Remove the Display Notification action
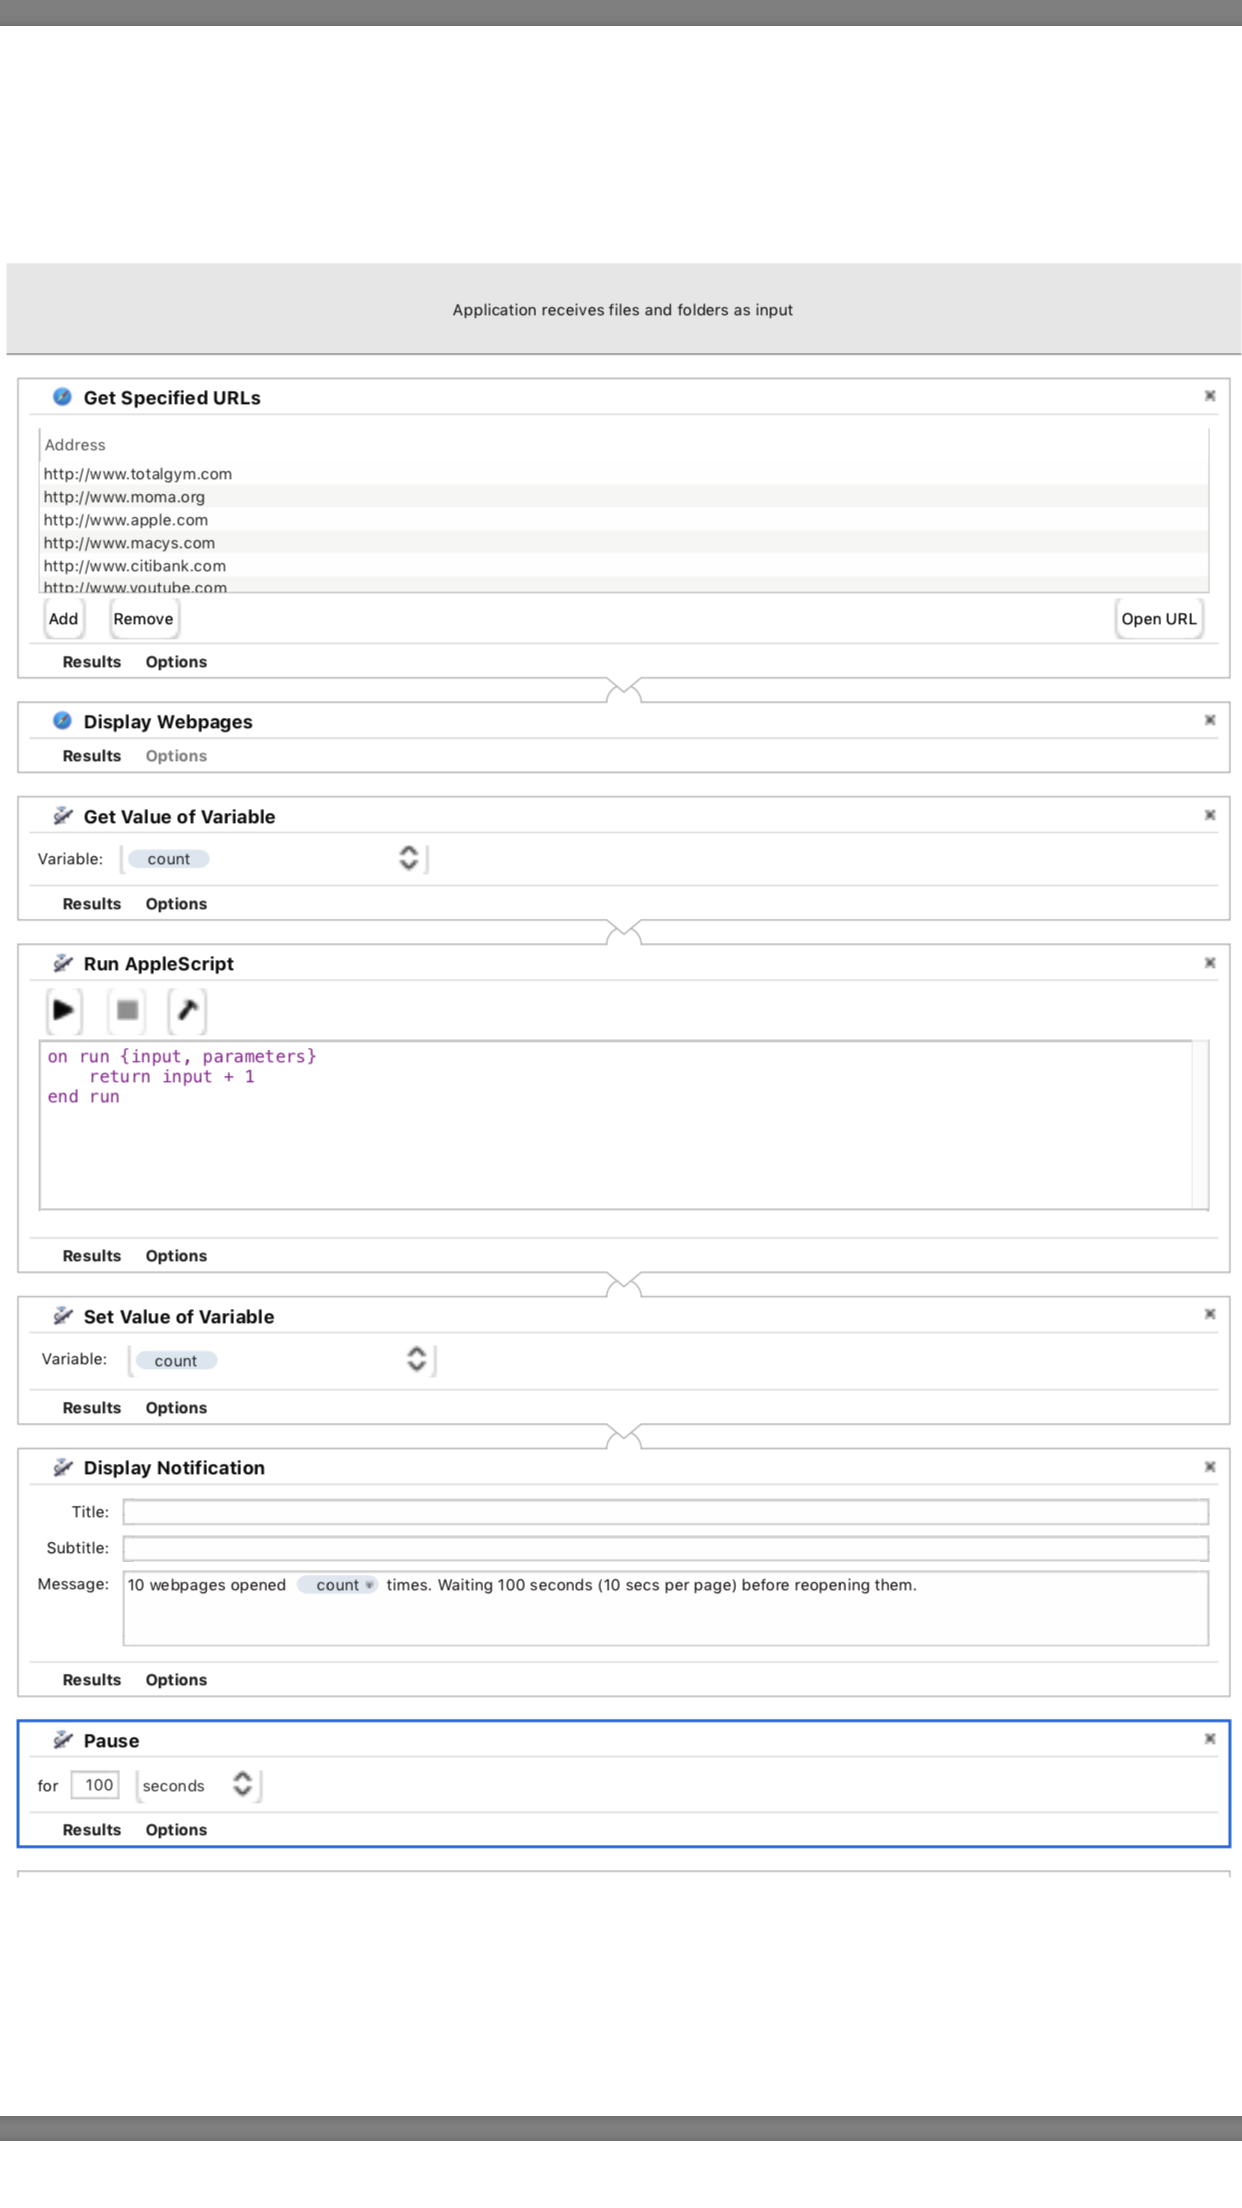The height and width of the screenshot is (2208, 1242). pyautogui.click(x=1209, y=1467)
